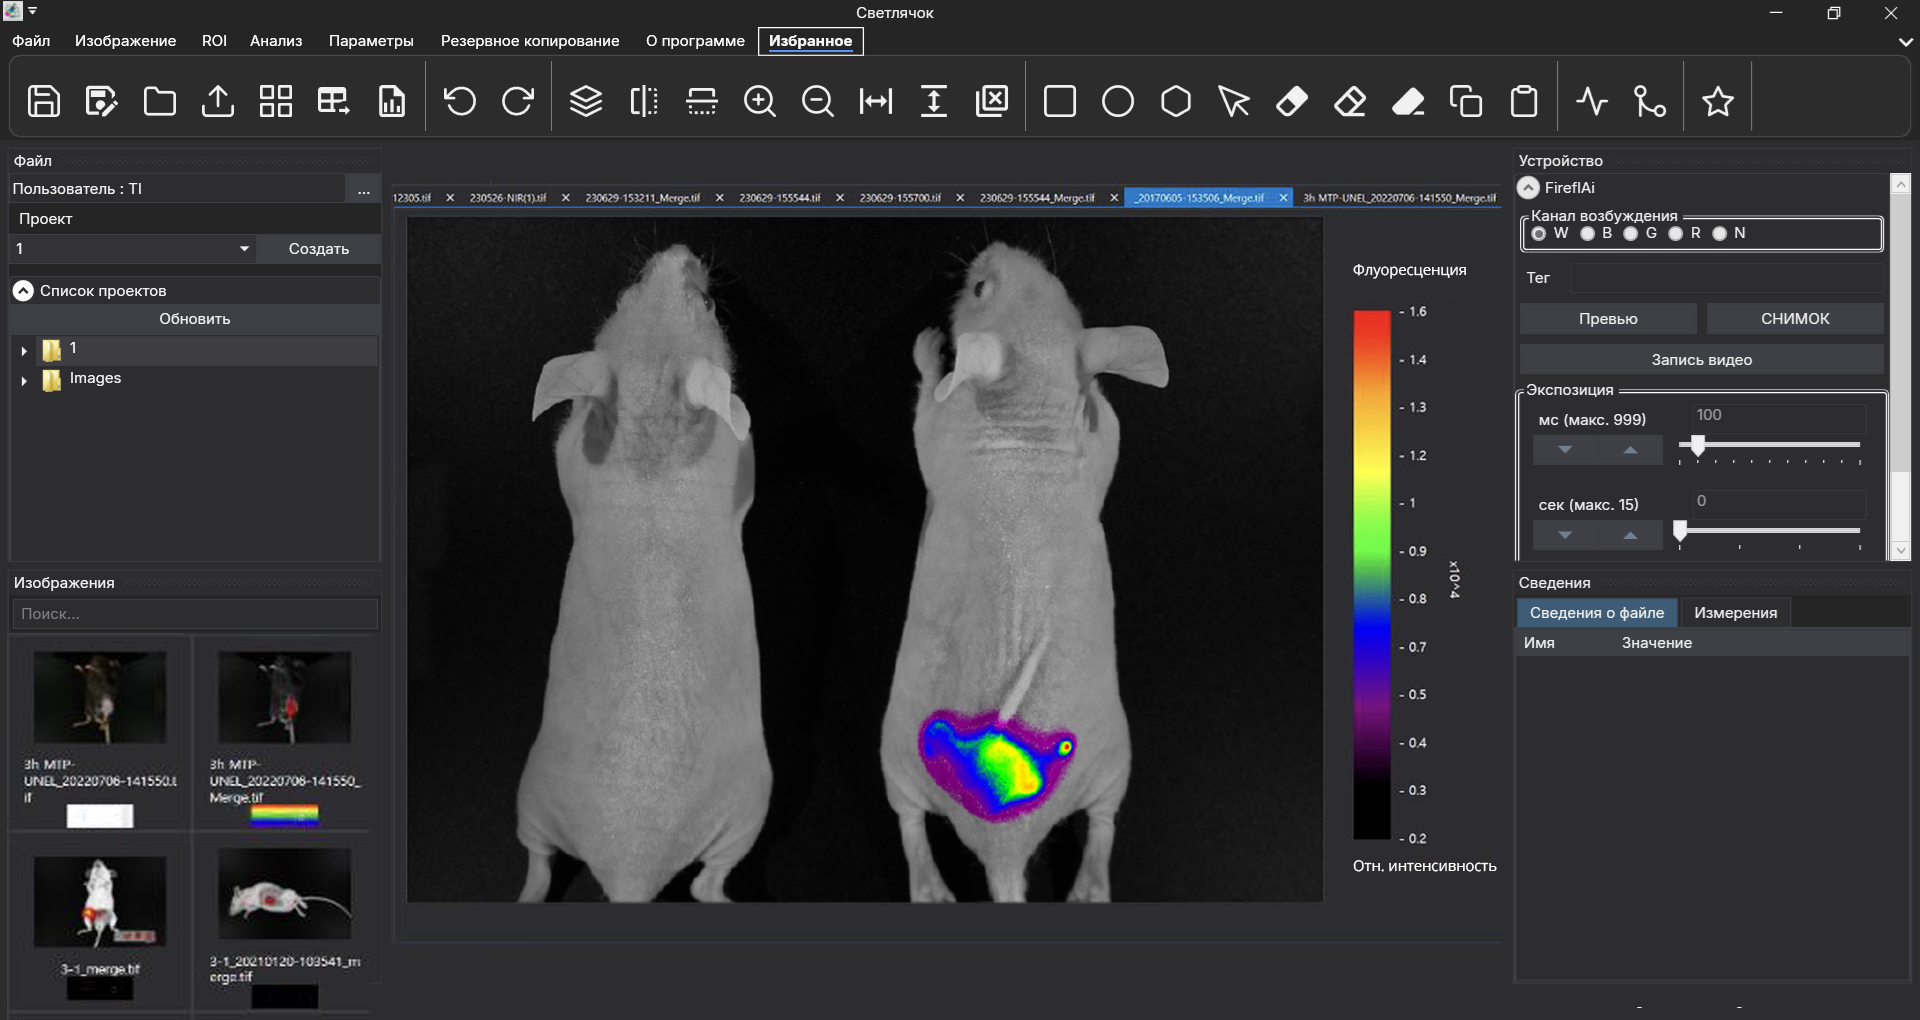Select the rectangle ROI tool
The image size is (1920, 1020).
pos(1060,101)
